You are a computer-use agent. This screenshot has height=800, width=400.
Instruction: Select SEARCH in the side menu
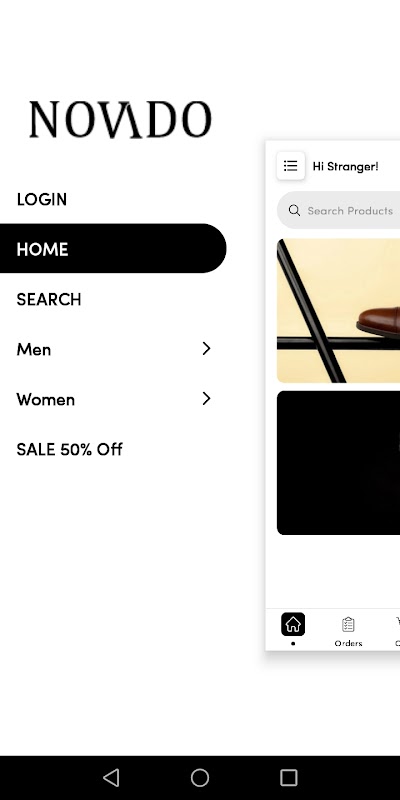[48, 299]
